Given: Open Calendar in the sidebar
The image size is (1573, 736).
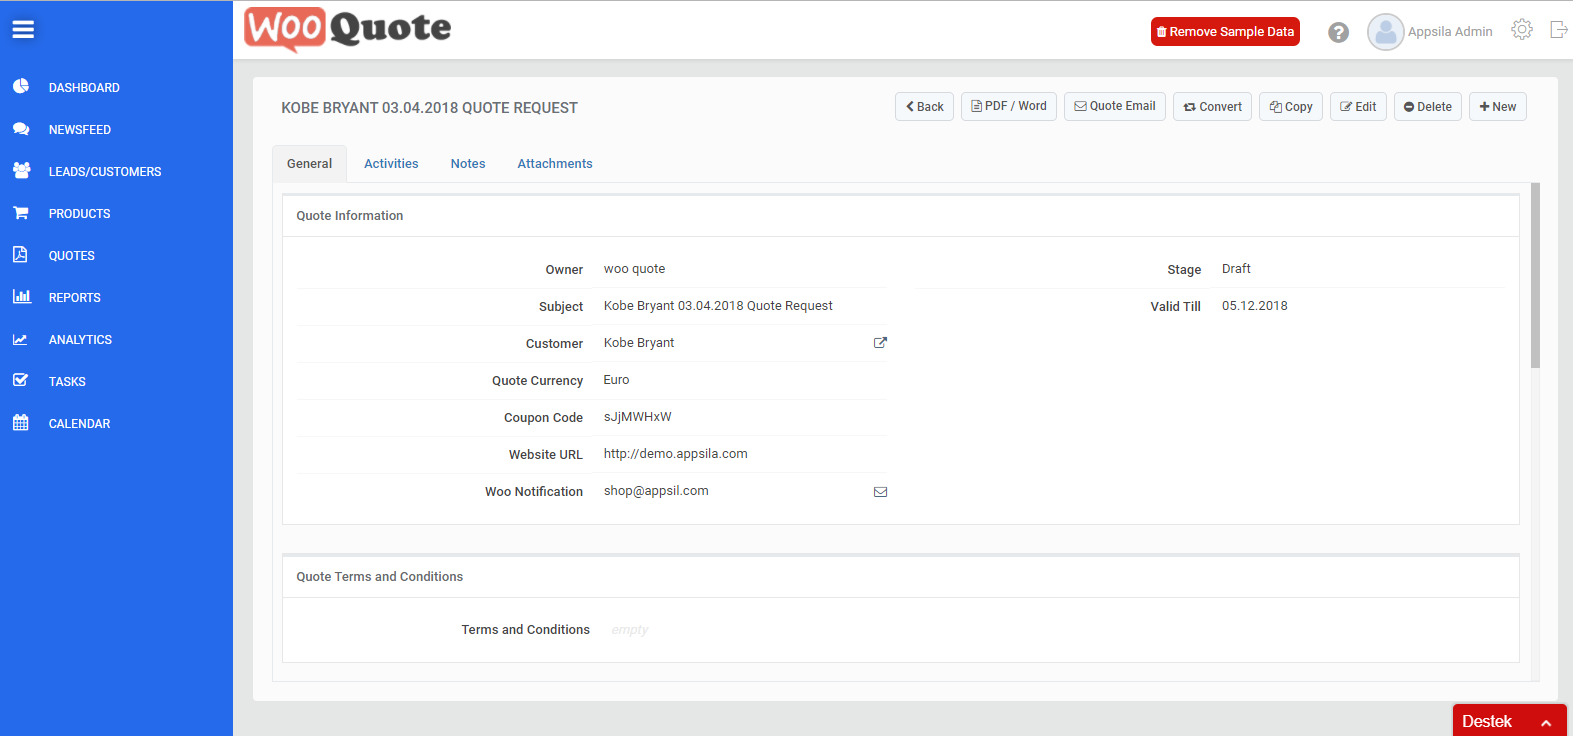Looking at the screenshot, I should [x=80, y=424].
